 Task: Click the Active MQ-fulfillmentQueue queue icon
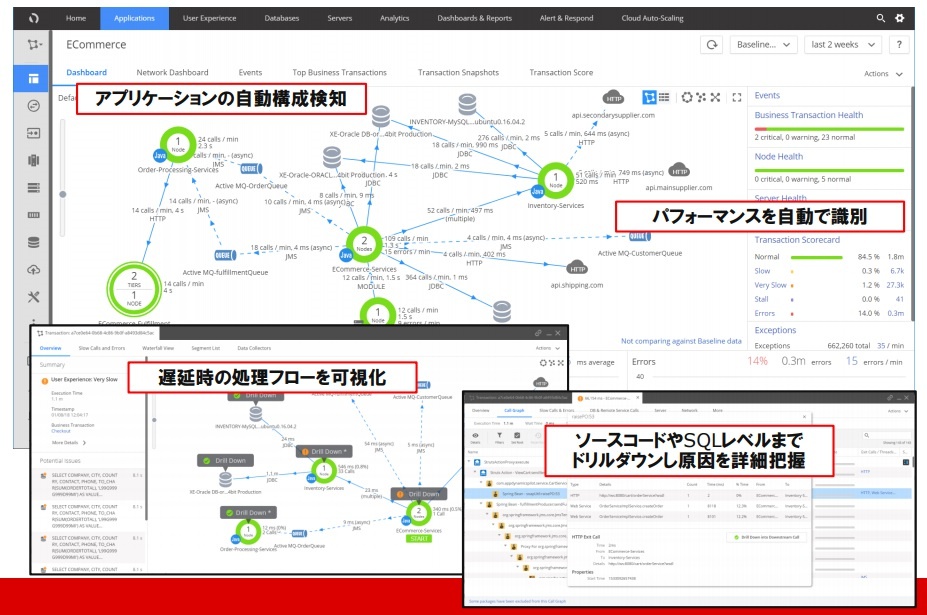225,255
